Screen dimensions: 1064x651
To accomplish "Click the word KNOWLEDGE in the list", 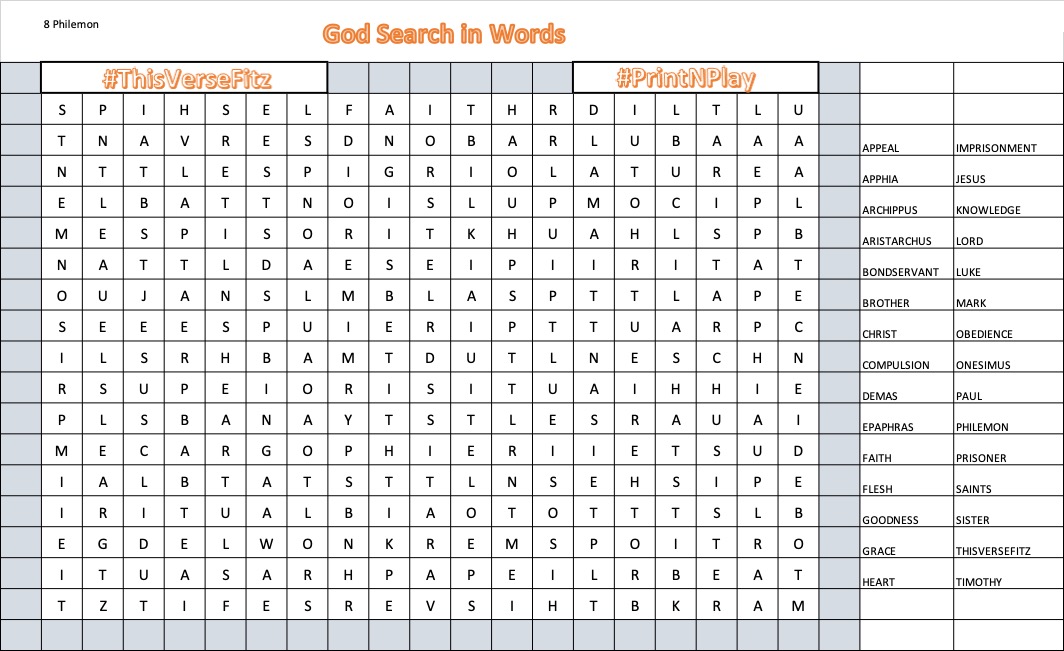I will click(988, 210).
